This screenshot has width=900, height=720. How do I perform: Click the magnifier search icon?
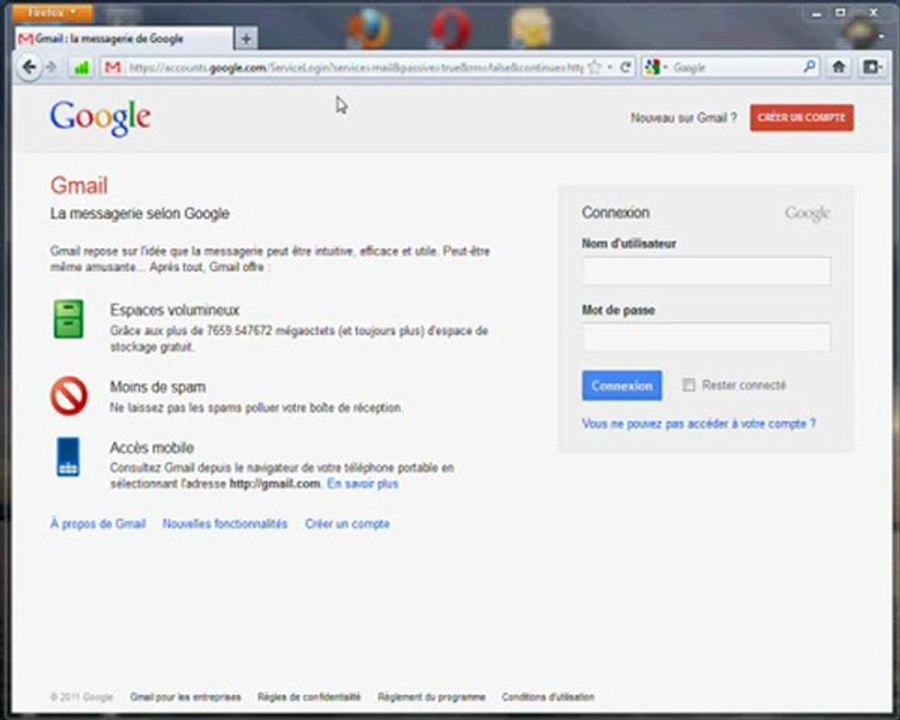[809, 67]
